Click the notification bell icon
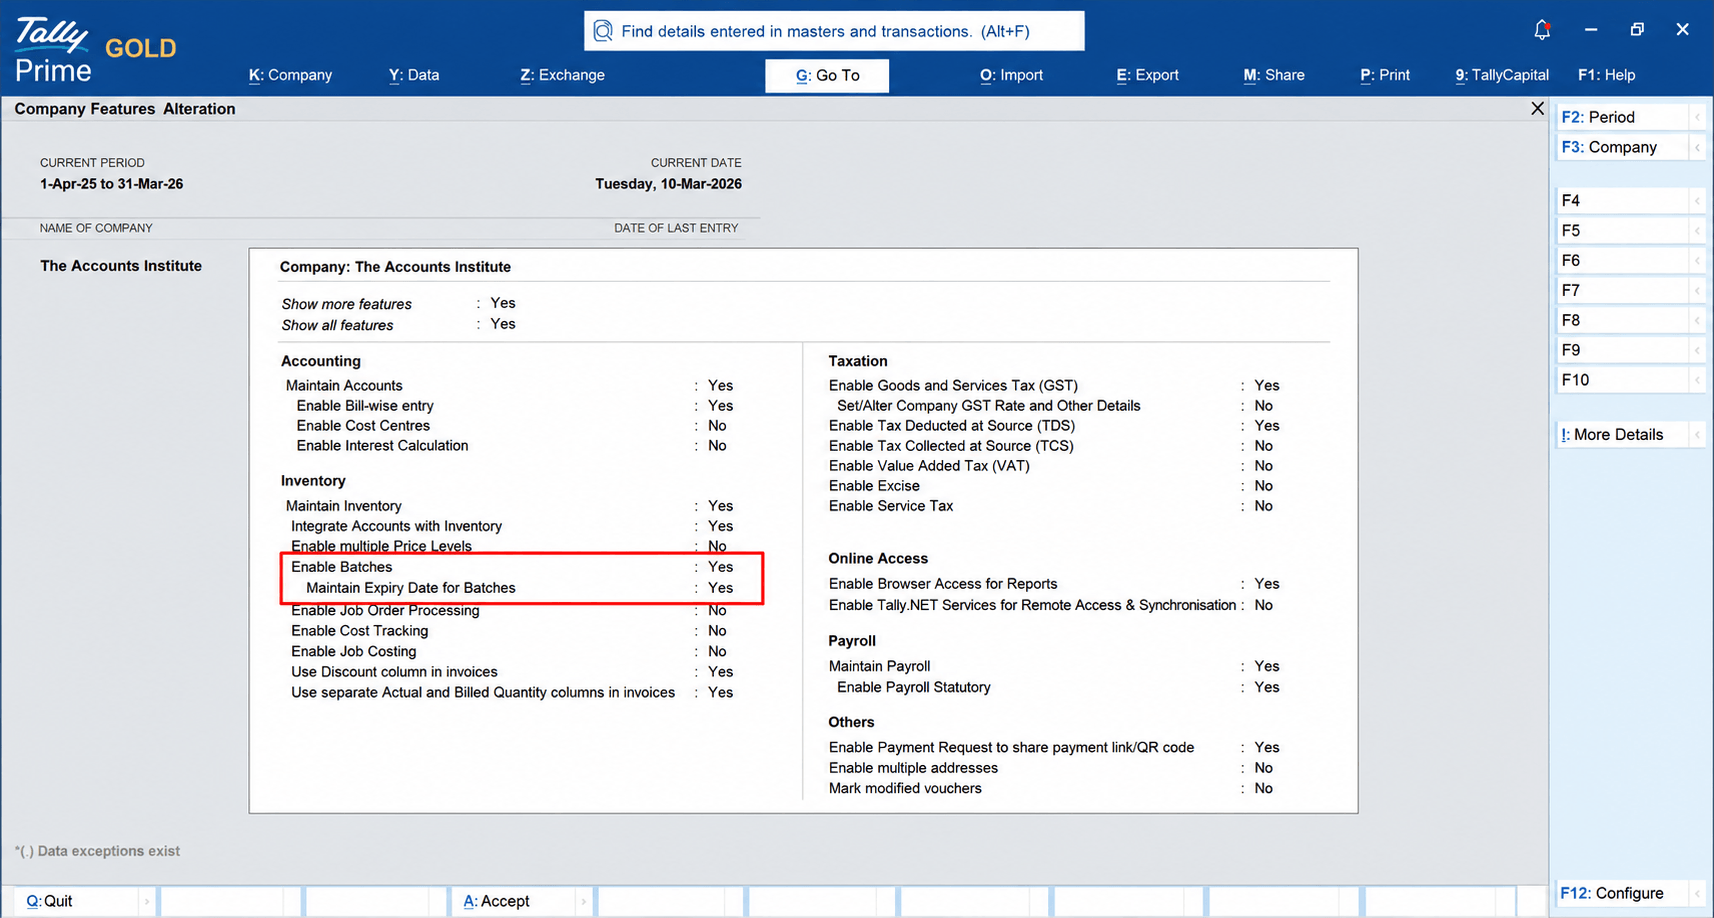Viewport: 1714px width, 918px height. pos(1542,30)
